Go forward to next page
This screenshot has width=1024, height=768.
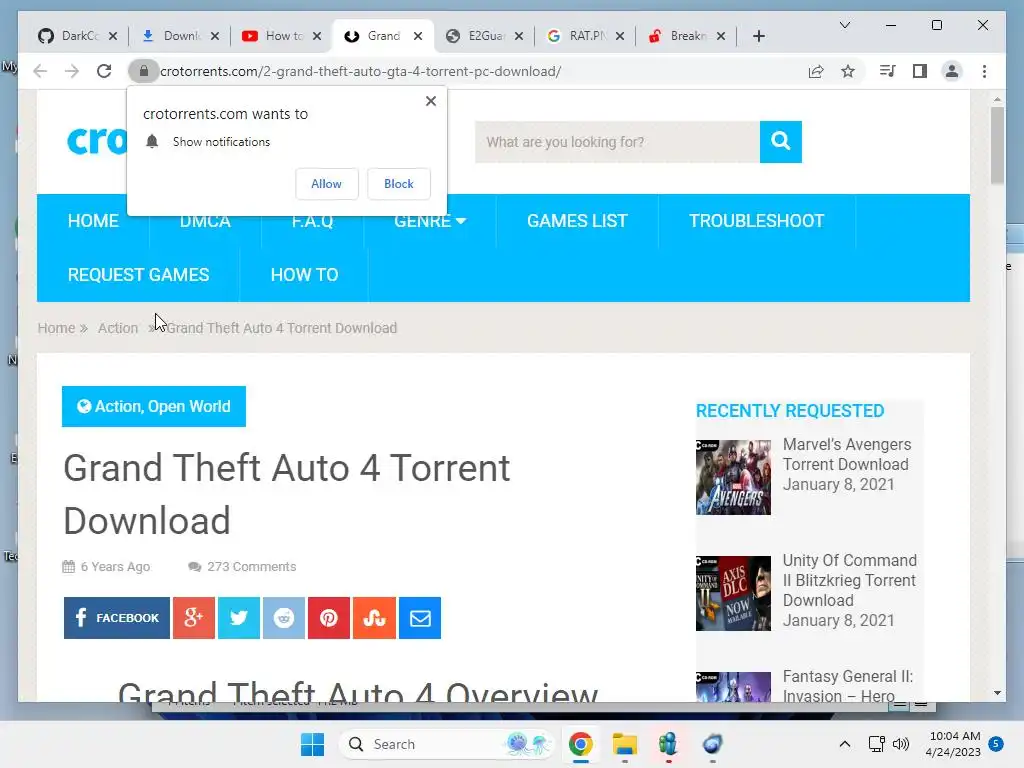72,71
